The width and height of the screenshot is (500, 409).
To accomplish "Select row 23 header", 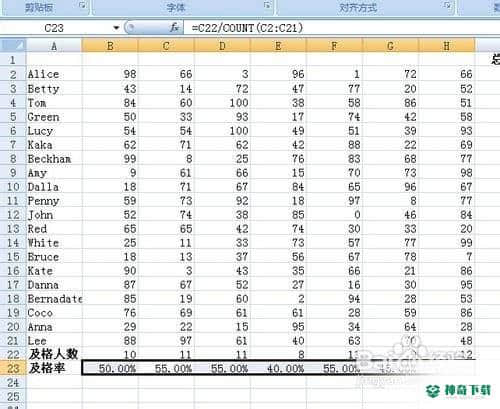I will tap(13, 368).
